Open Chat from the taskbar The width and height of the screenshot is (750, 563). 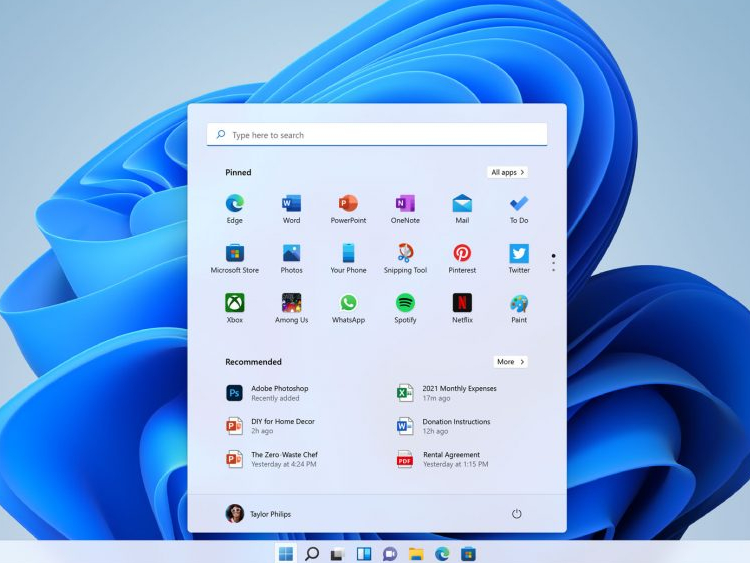click(390, 554)
